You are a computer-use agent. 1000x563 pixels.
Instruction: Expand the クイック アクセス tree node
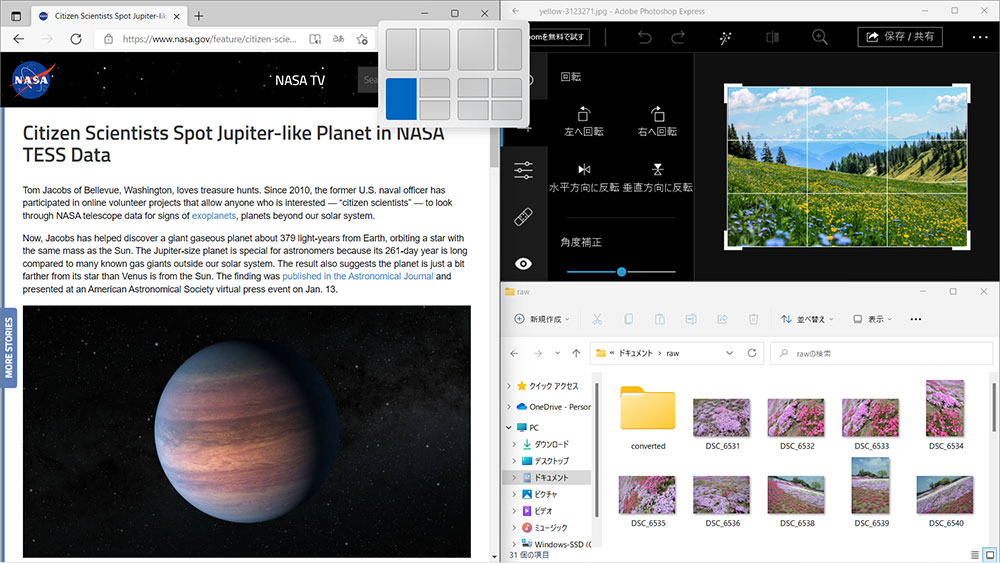coord(510,386)
